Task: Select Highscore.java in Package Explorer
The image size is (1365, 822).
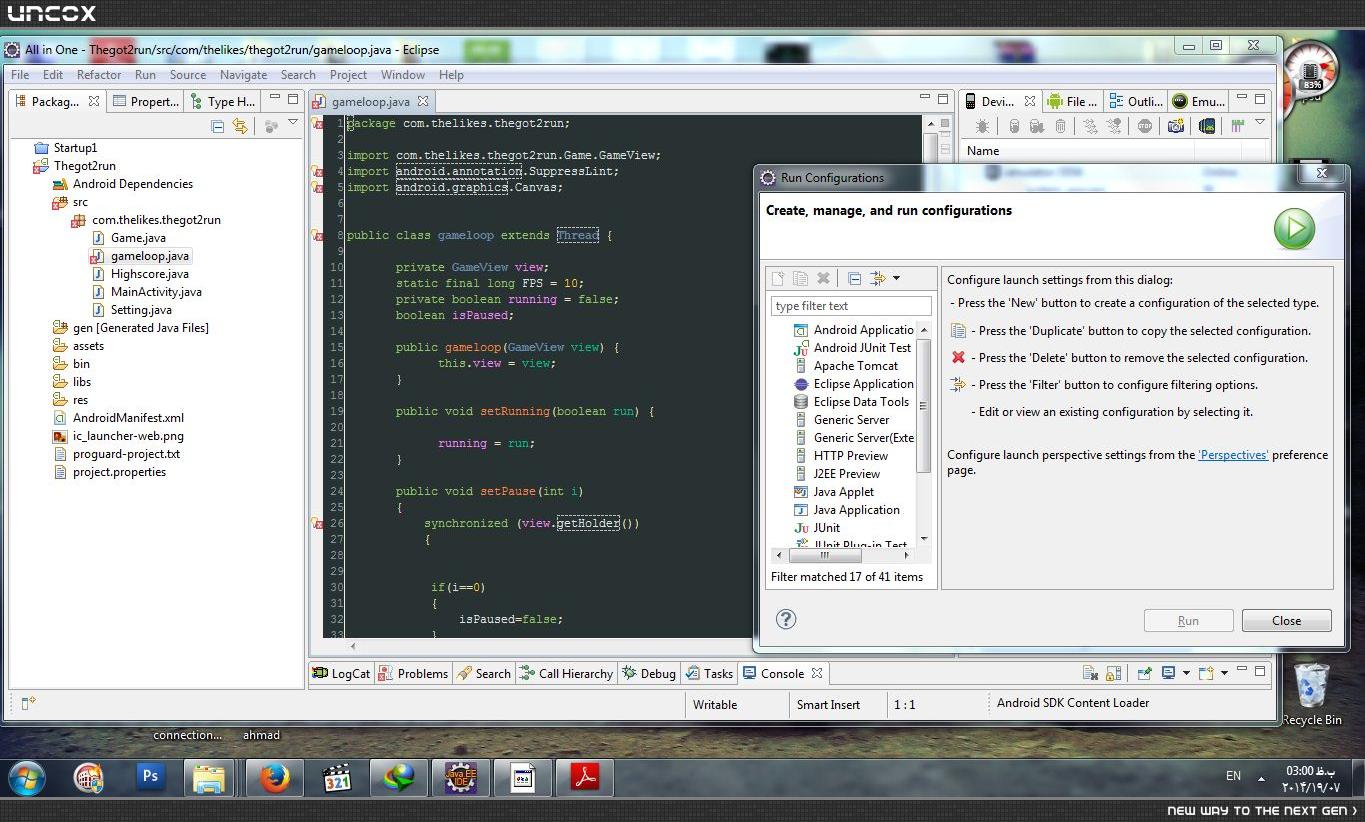Action: (141, 273)
